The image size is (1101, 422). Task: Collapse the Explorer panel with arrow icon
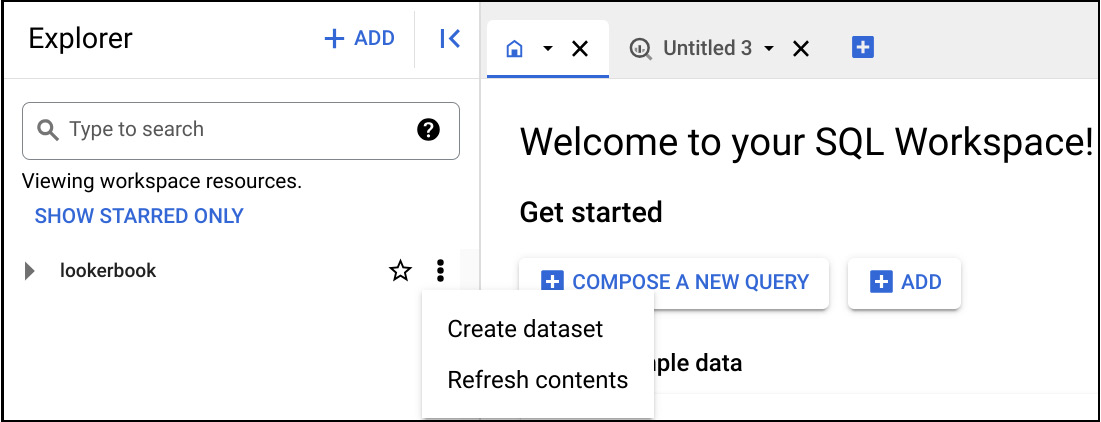coord(449,39)
